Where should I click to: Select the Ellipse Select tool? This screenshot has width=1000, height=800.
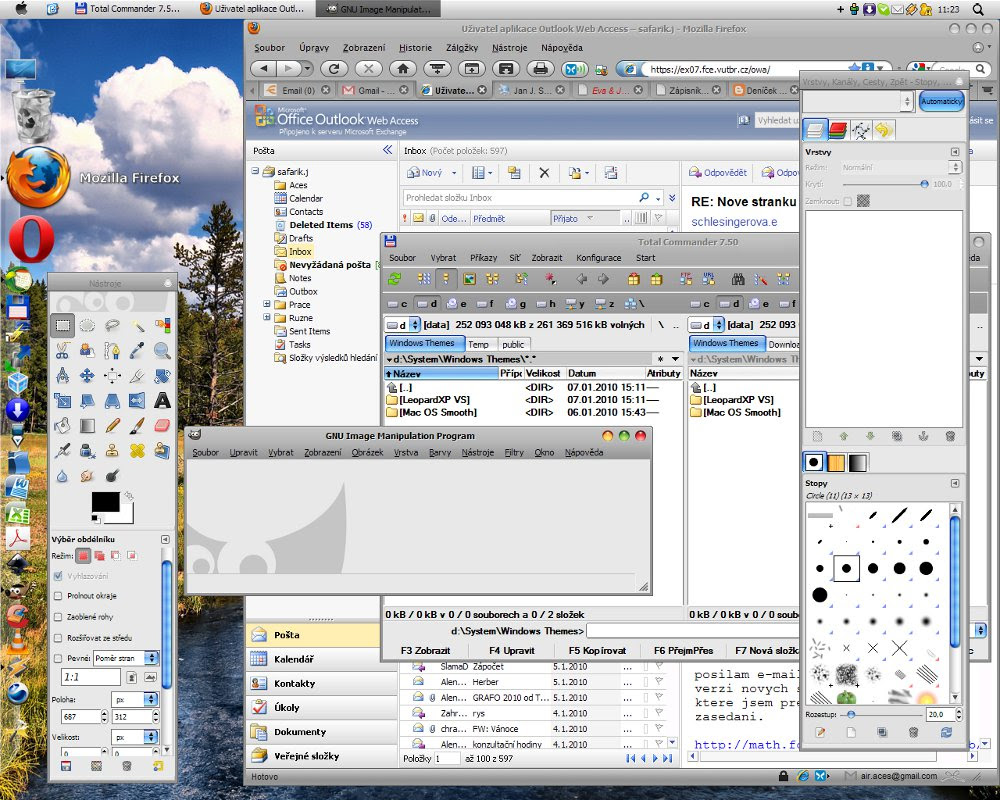pyautogui.click(x=87, y=326)
